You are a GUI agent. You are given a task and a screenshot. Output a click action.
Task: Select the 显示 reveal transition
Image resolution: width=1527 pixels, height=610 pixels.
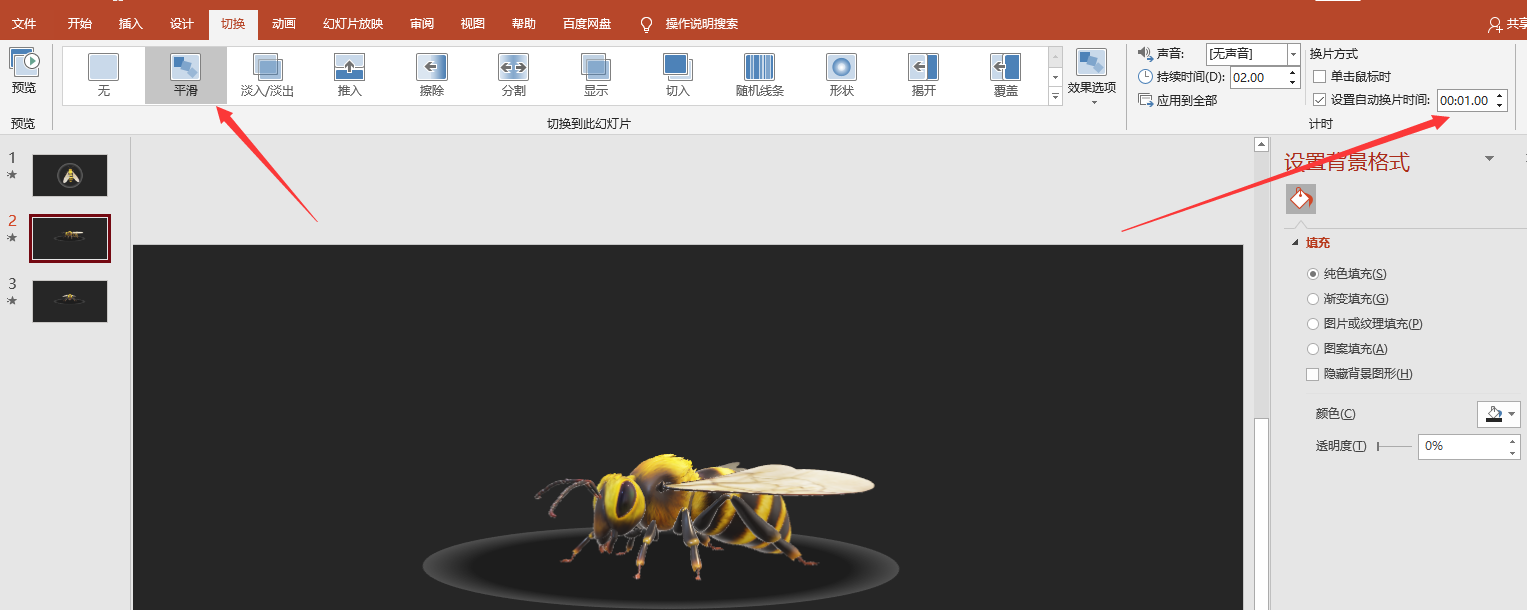point(596,75)
